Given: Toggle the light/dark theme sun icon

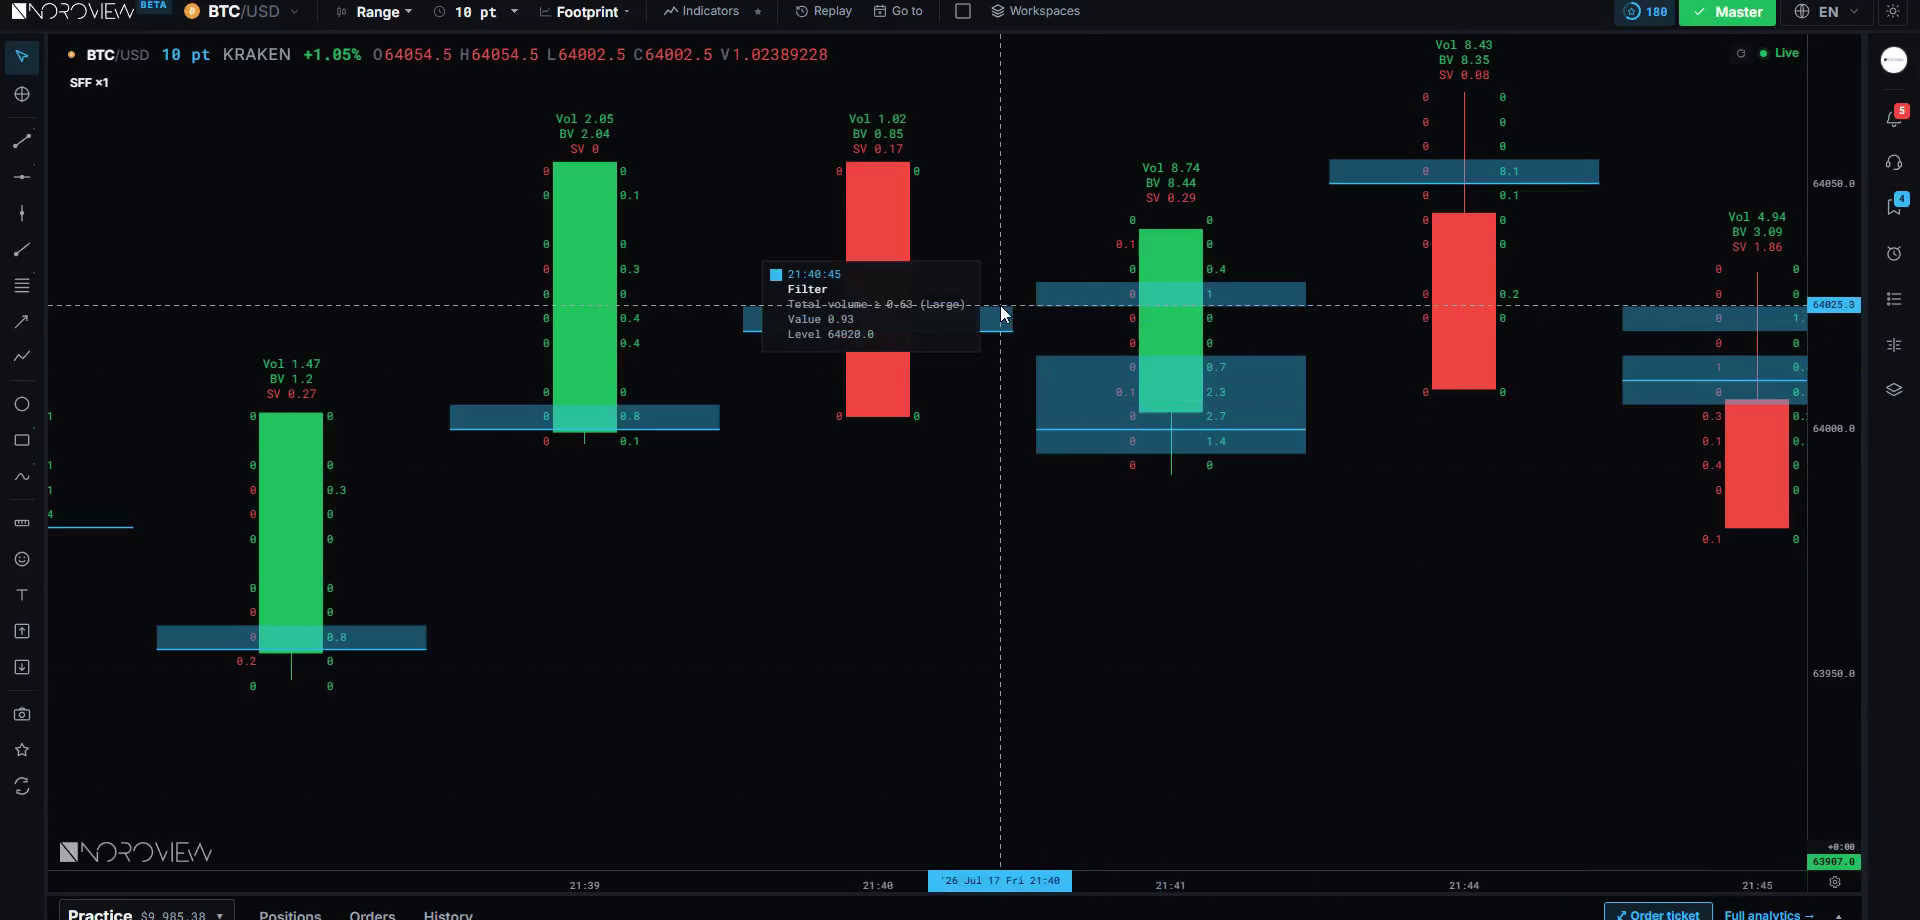Looking at the screenshot, I should 1893,12.
